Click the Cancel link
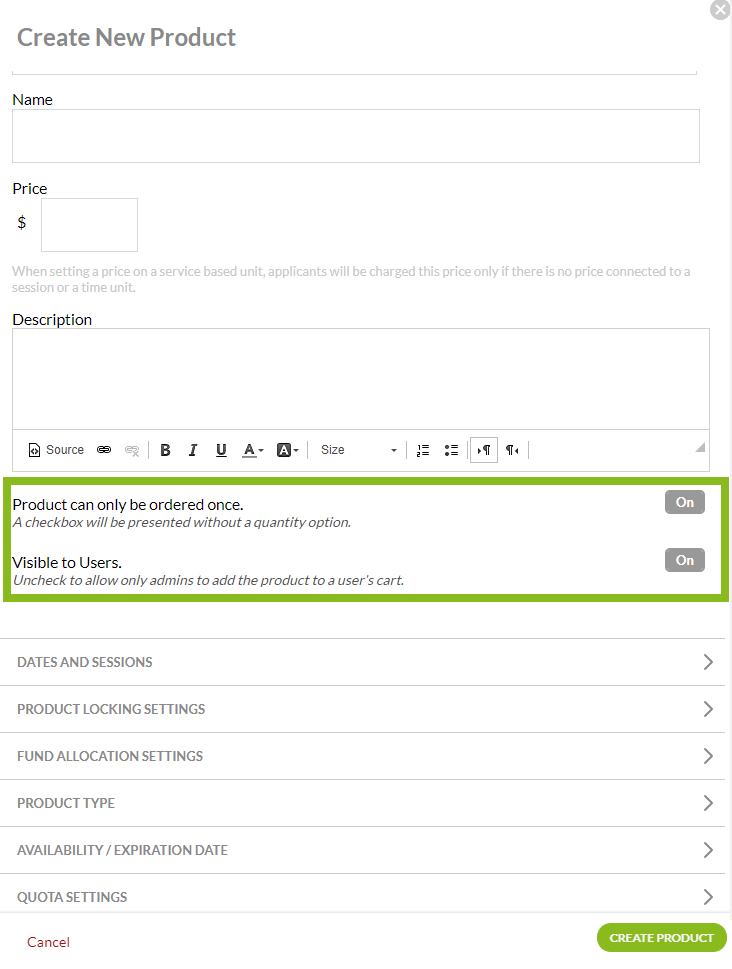Viewport: 732px width, 969px height. pos(48,942)
